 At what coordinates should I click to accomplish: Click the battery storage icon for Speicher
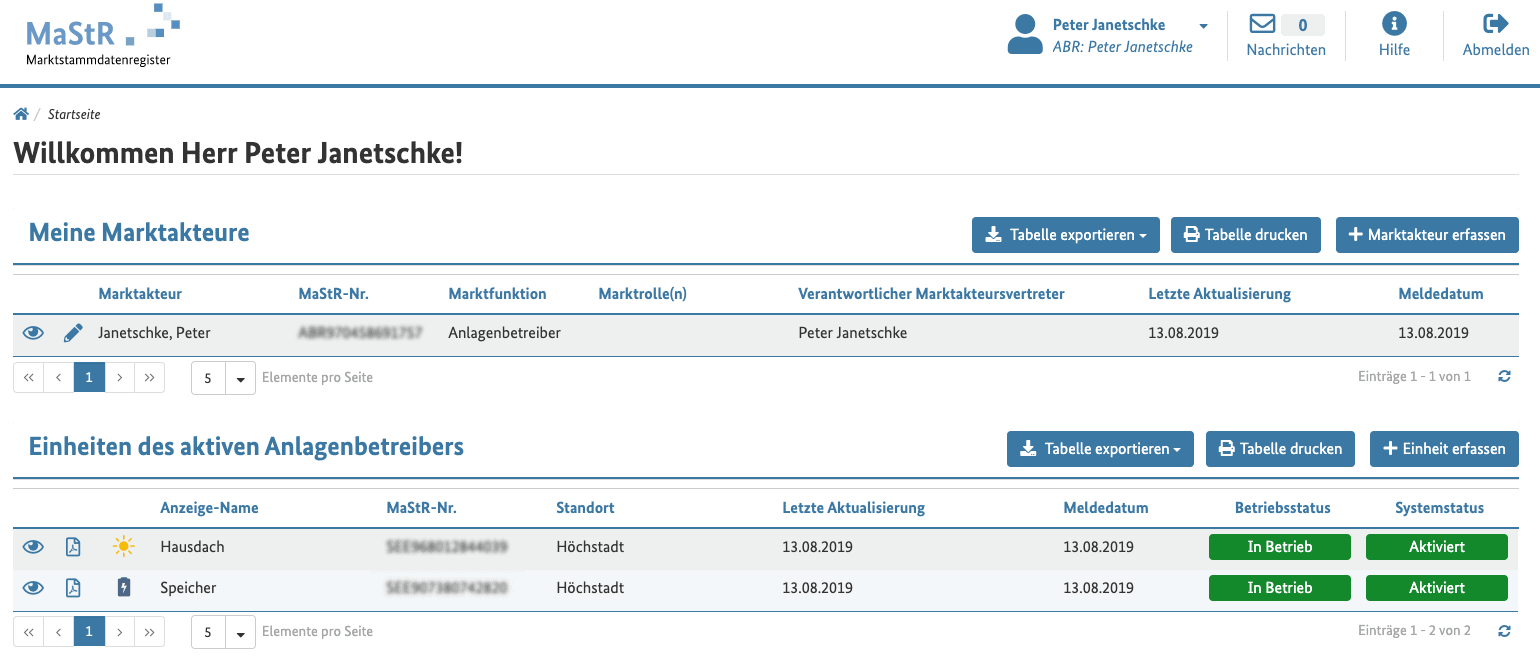click(123, 587)
